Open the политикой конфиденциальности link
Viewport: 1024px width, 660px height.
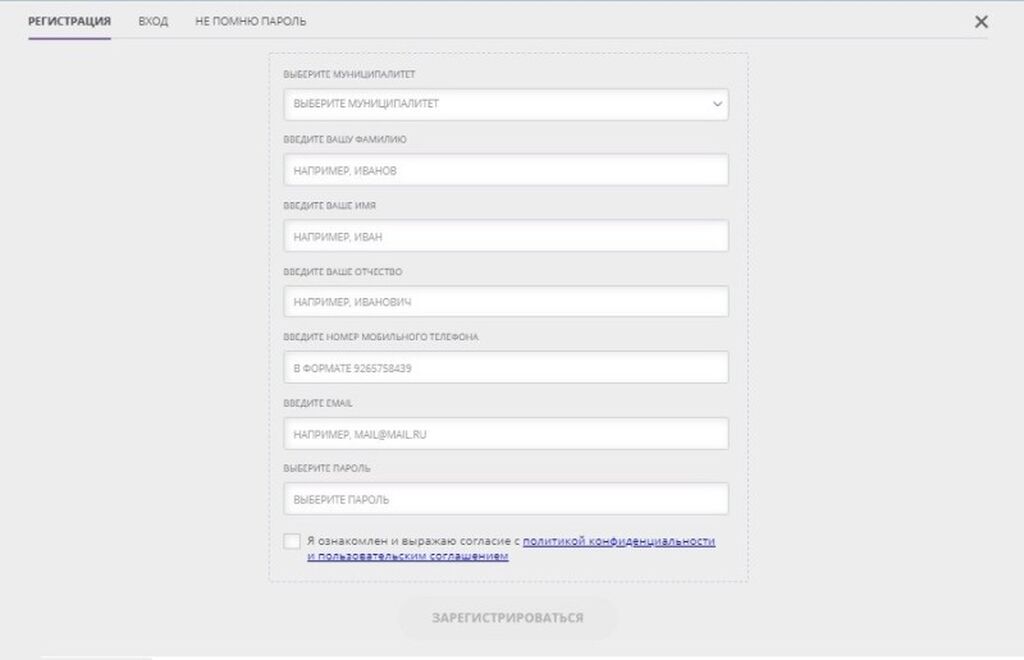coord(618,541)
